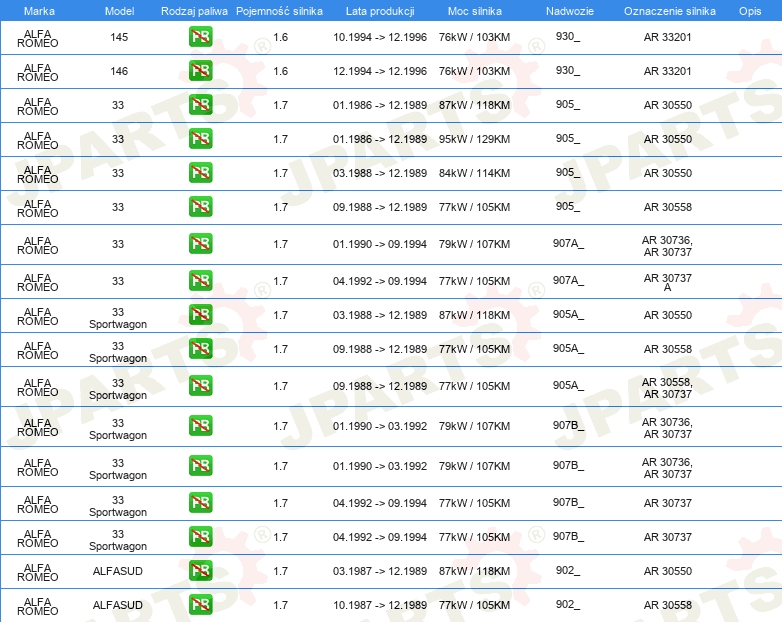
Task: Click AR 33201 in the 146 row
Action: 667,71
